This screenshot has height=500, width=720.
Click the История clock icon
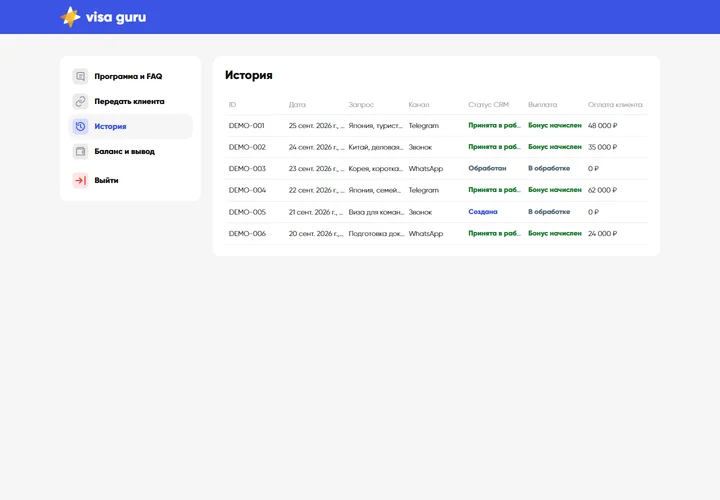click(x=80, y=126)
